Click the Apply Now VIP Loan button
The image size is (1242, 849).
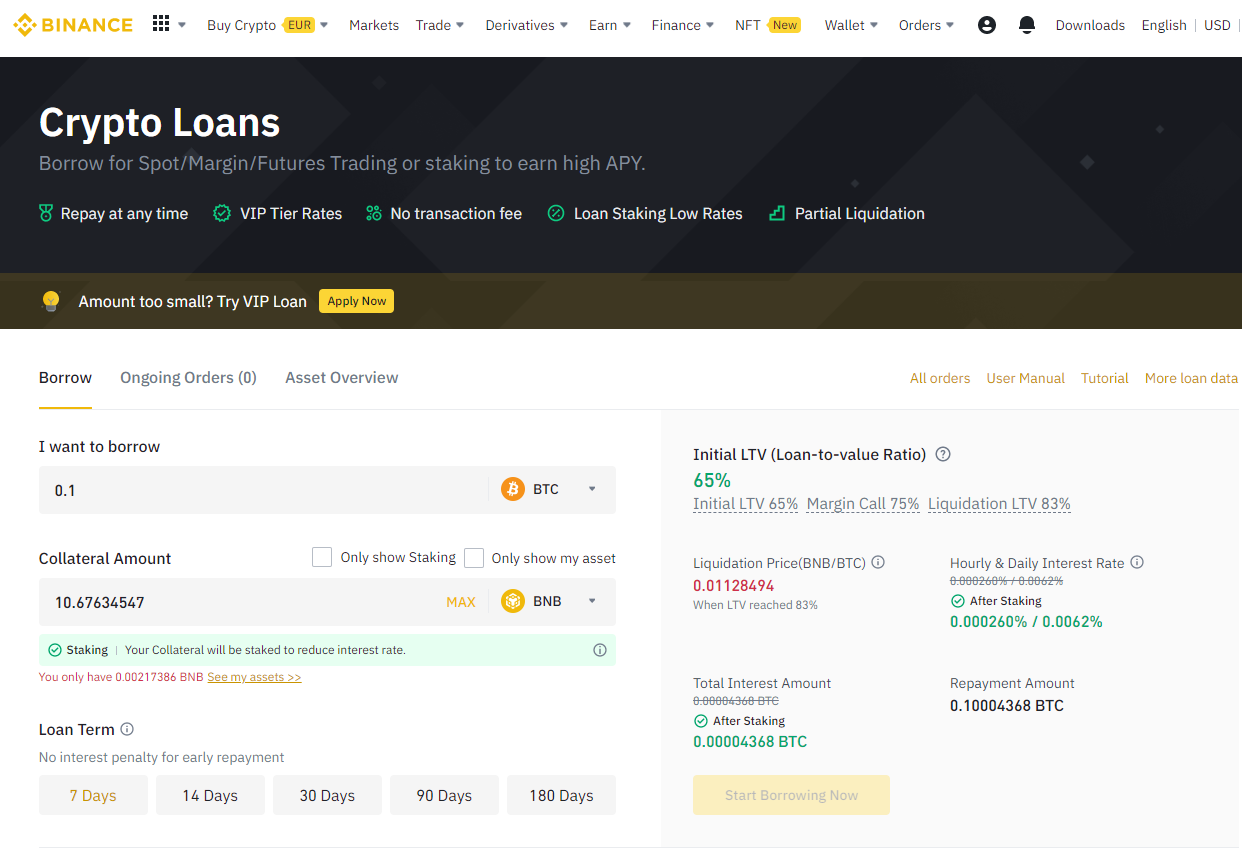click(x=356, y=301)
